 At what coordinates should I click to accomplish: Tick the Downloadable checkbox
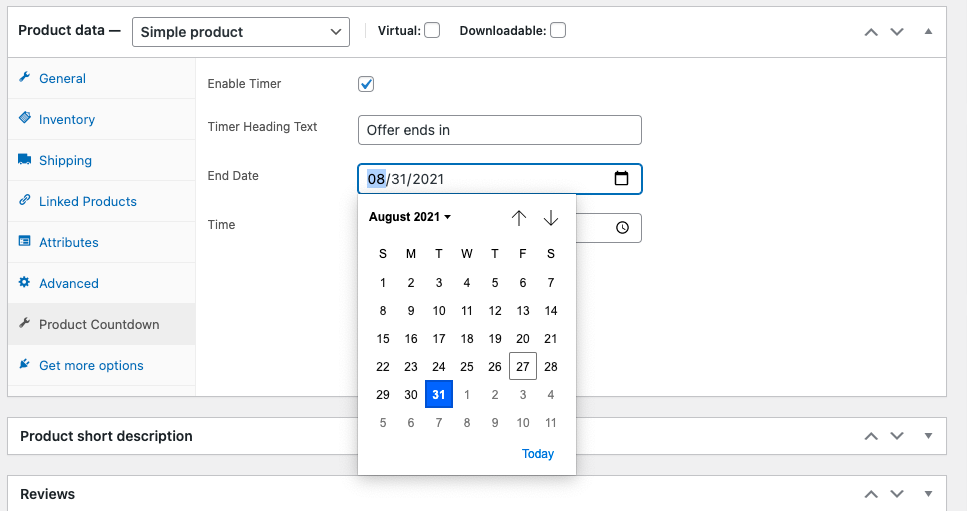558,30
